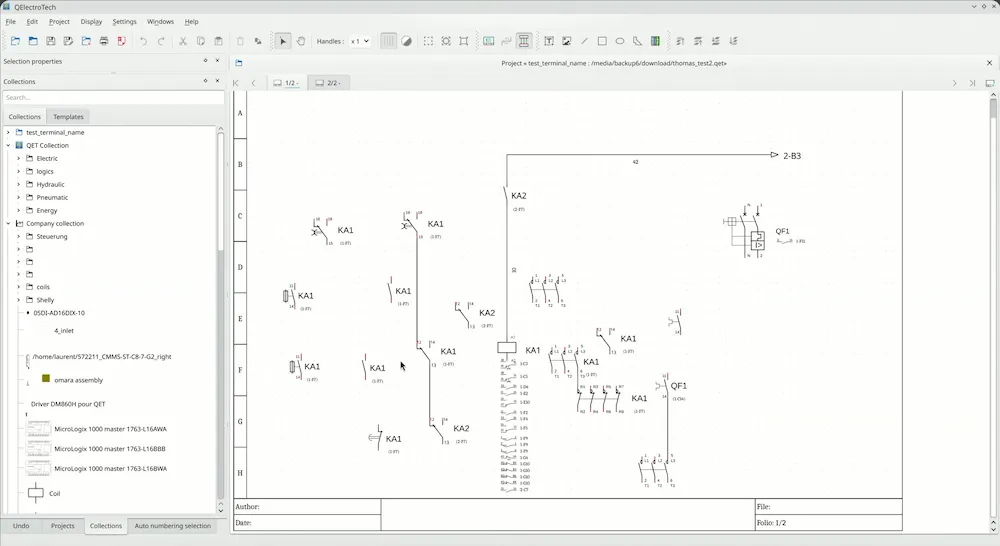Image resolution: width=1000 pixels, height=546 pixels.
Task: Float the Selection properties panel
Action: (205, 61)
